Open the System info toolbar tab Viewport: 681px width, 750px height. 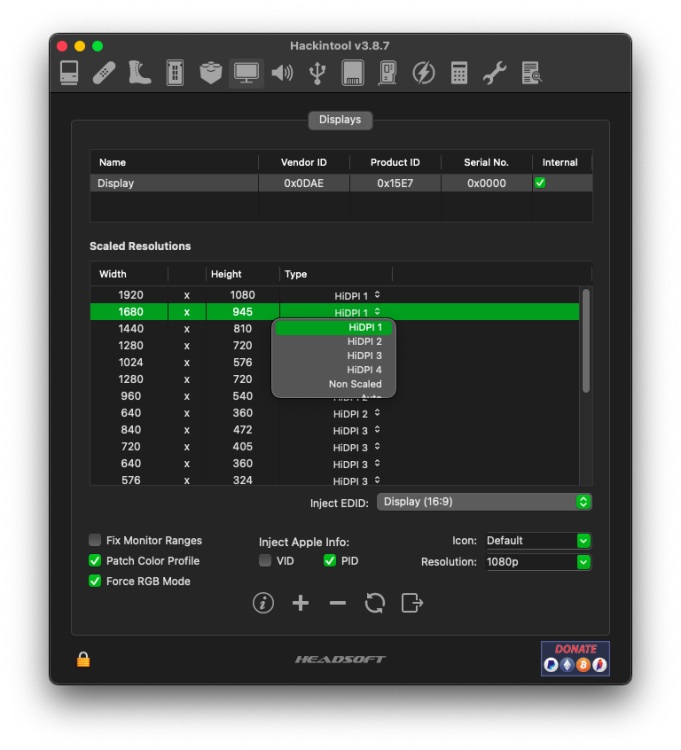pos(69,73)
